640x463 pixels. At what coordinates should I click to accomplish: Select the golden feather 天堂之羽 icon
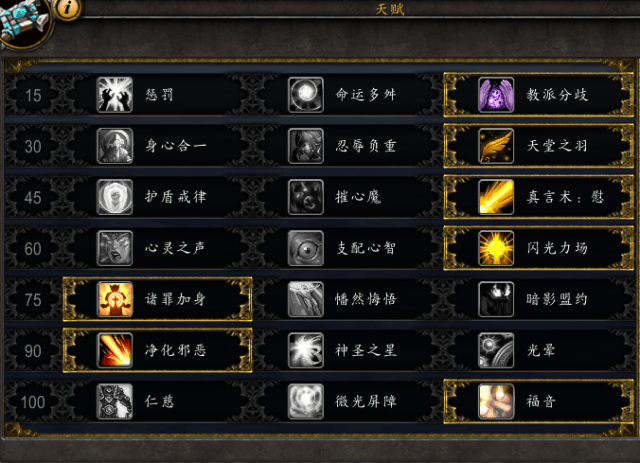click(496, 146)
